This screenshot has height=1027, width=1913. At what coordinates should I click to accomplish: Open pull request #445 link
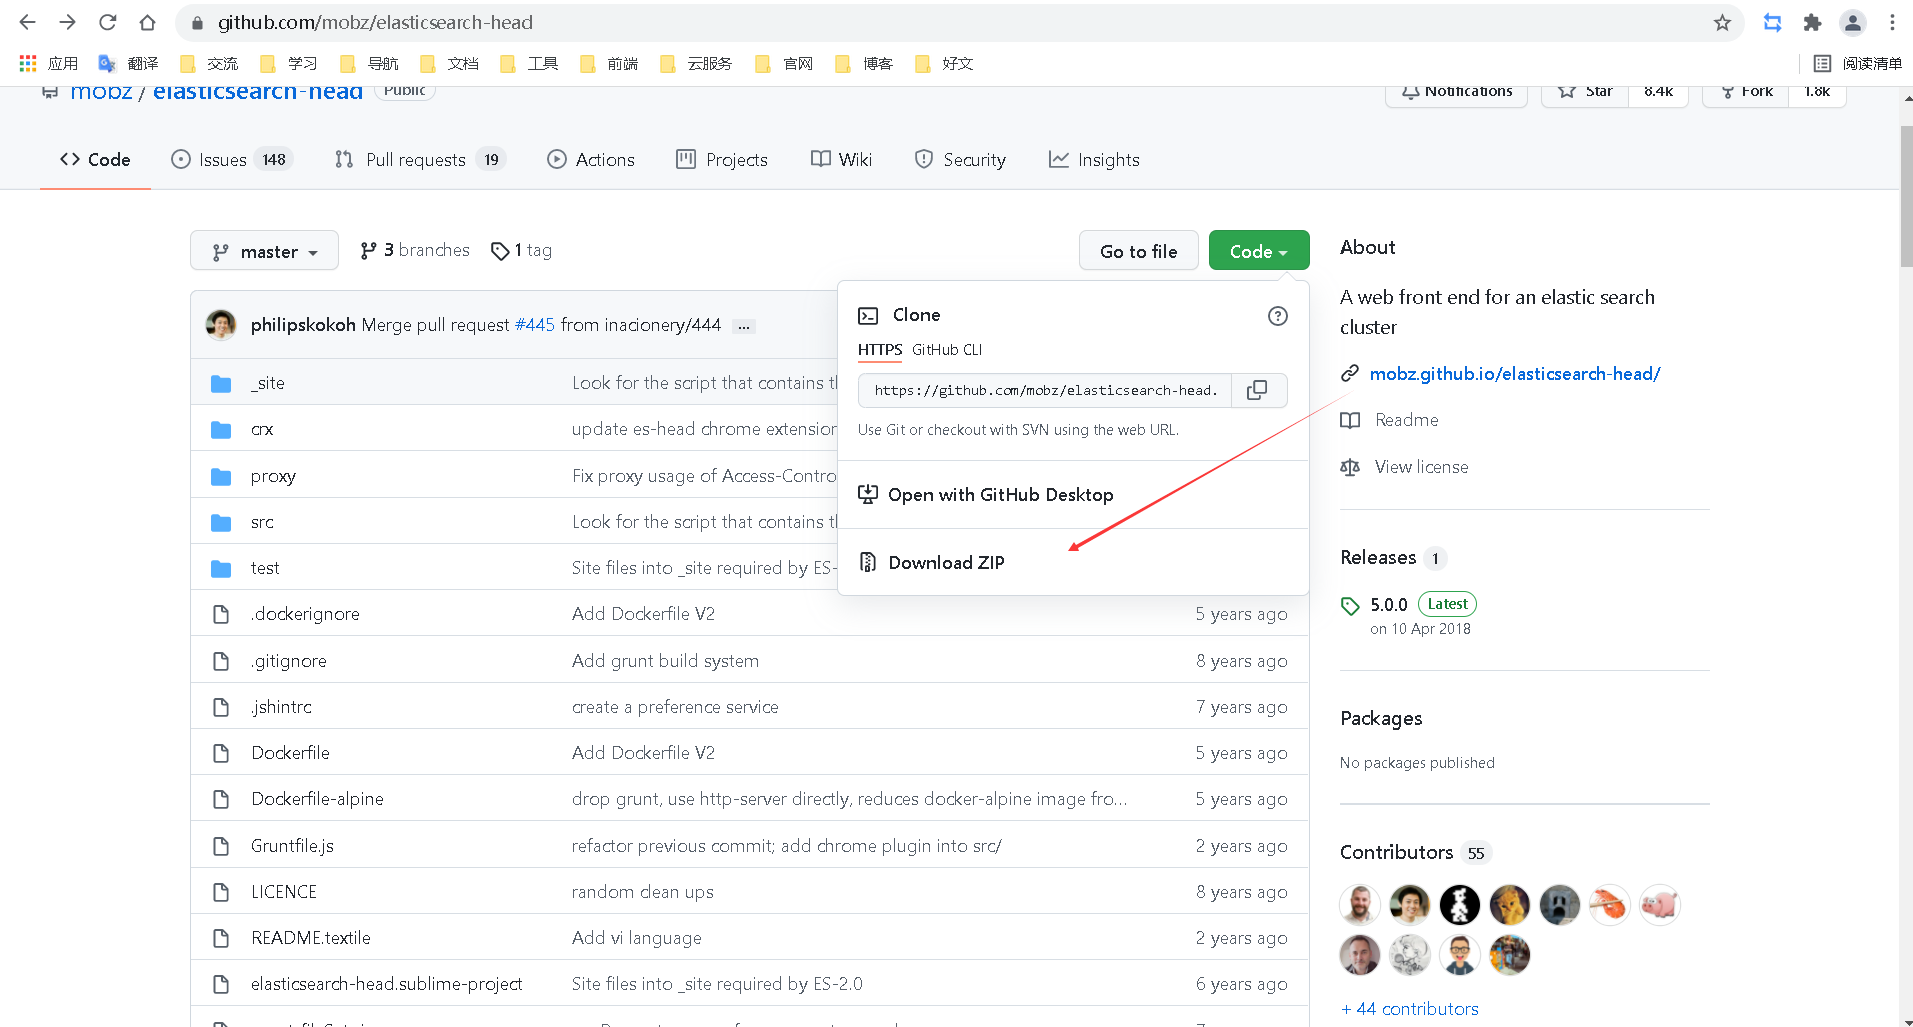535,325
